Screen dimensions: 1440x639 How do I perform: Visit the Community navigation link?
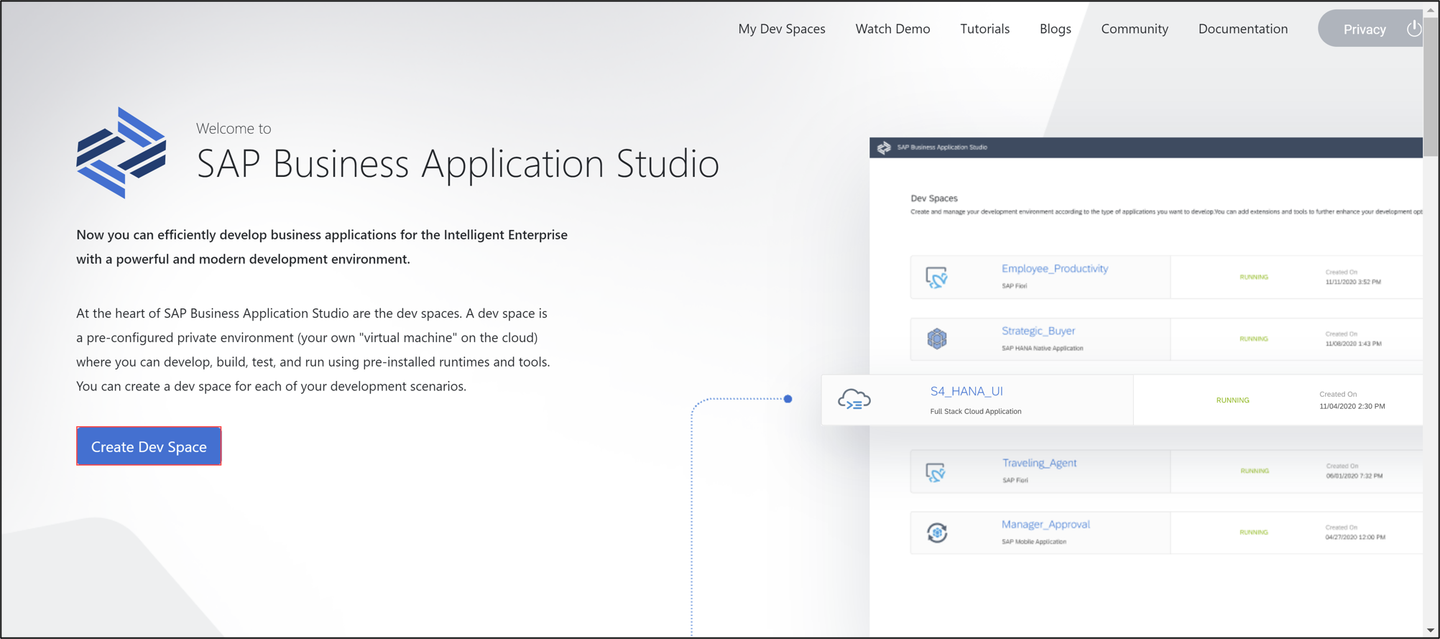click(1135, 29)
